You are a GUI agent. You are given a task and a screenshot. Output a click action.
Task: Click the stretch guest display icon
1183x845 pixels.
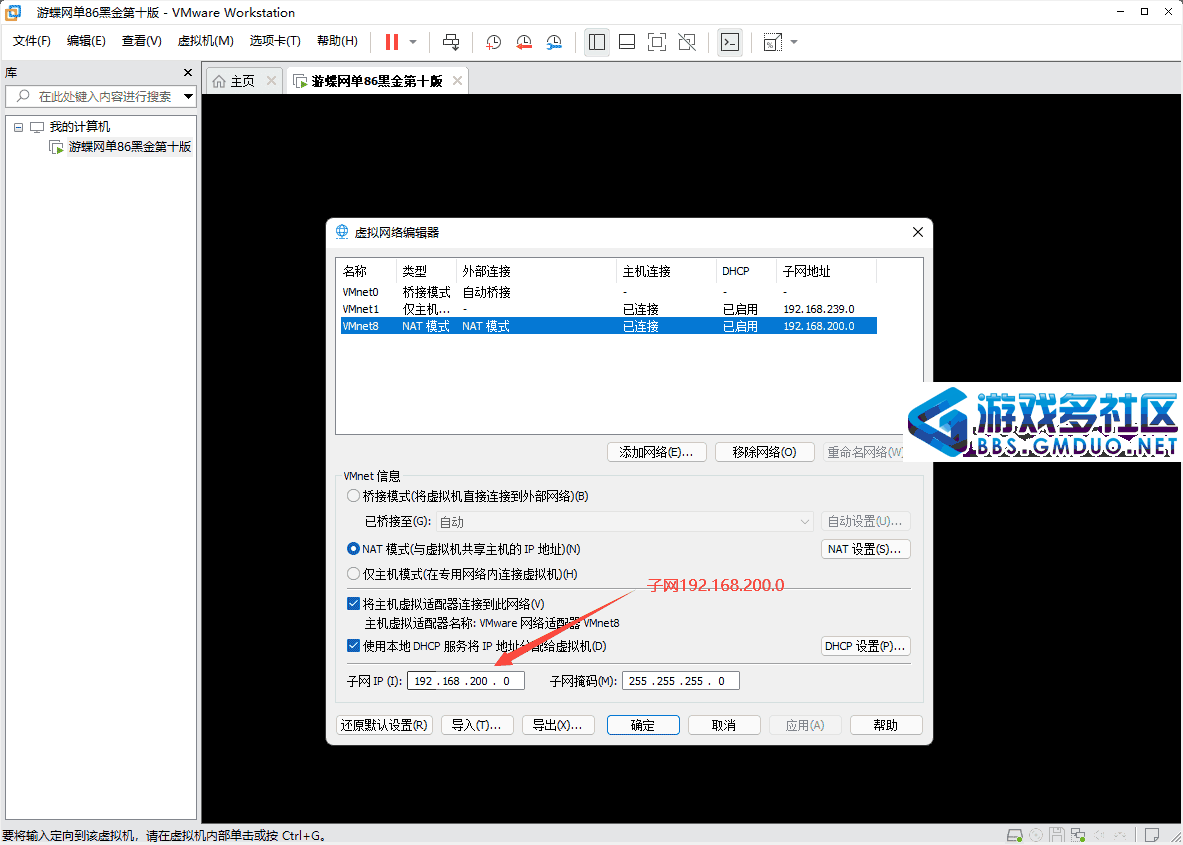pos(773,42)
